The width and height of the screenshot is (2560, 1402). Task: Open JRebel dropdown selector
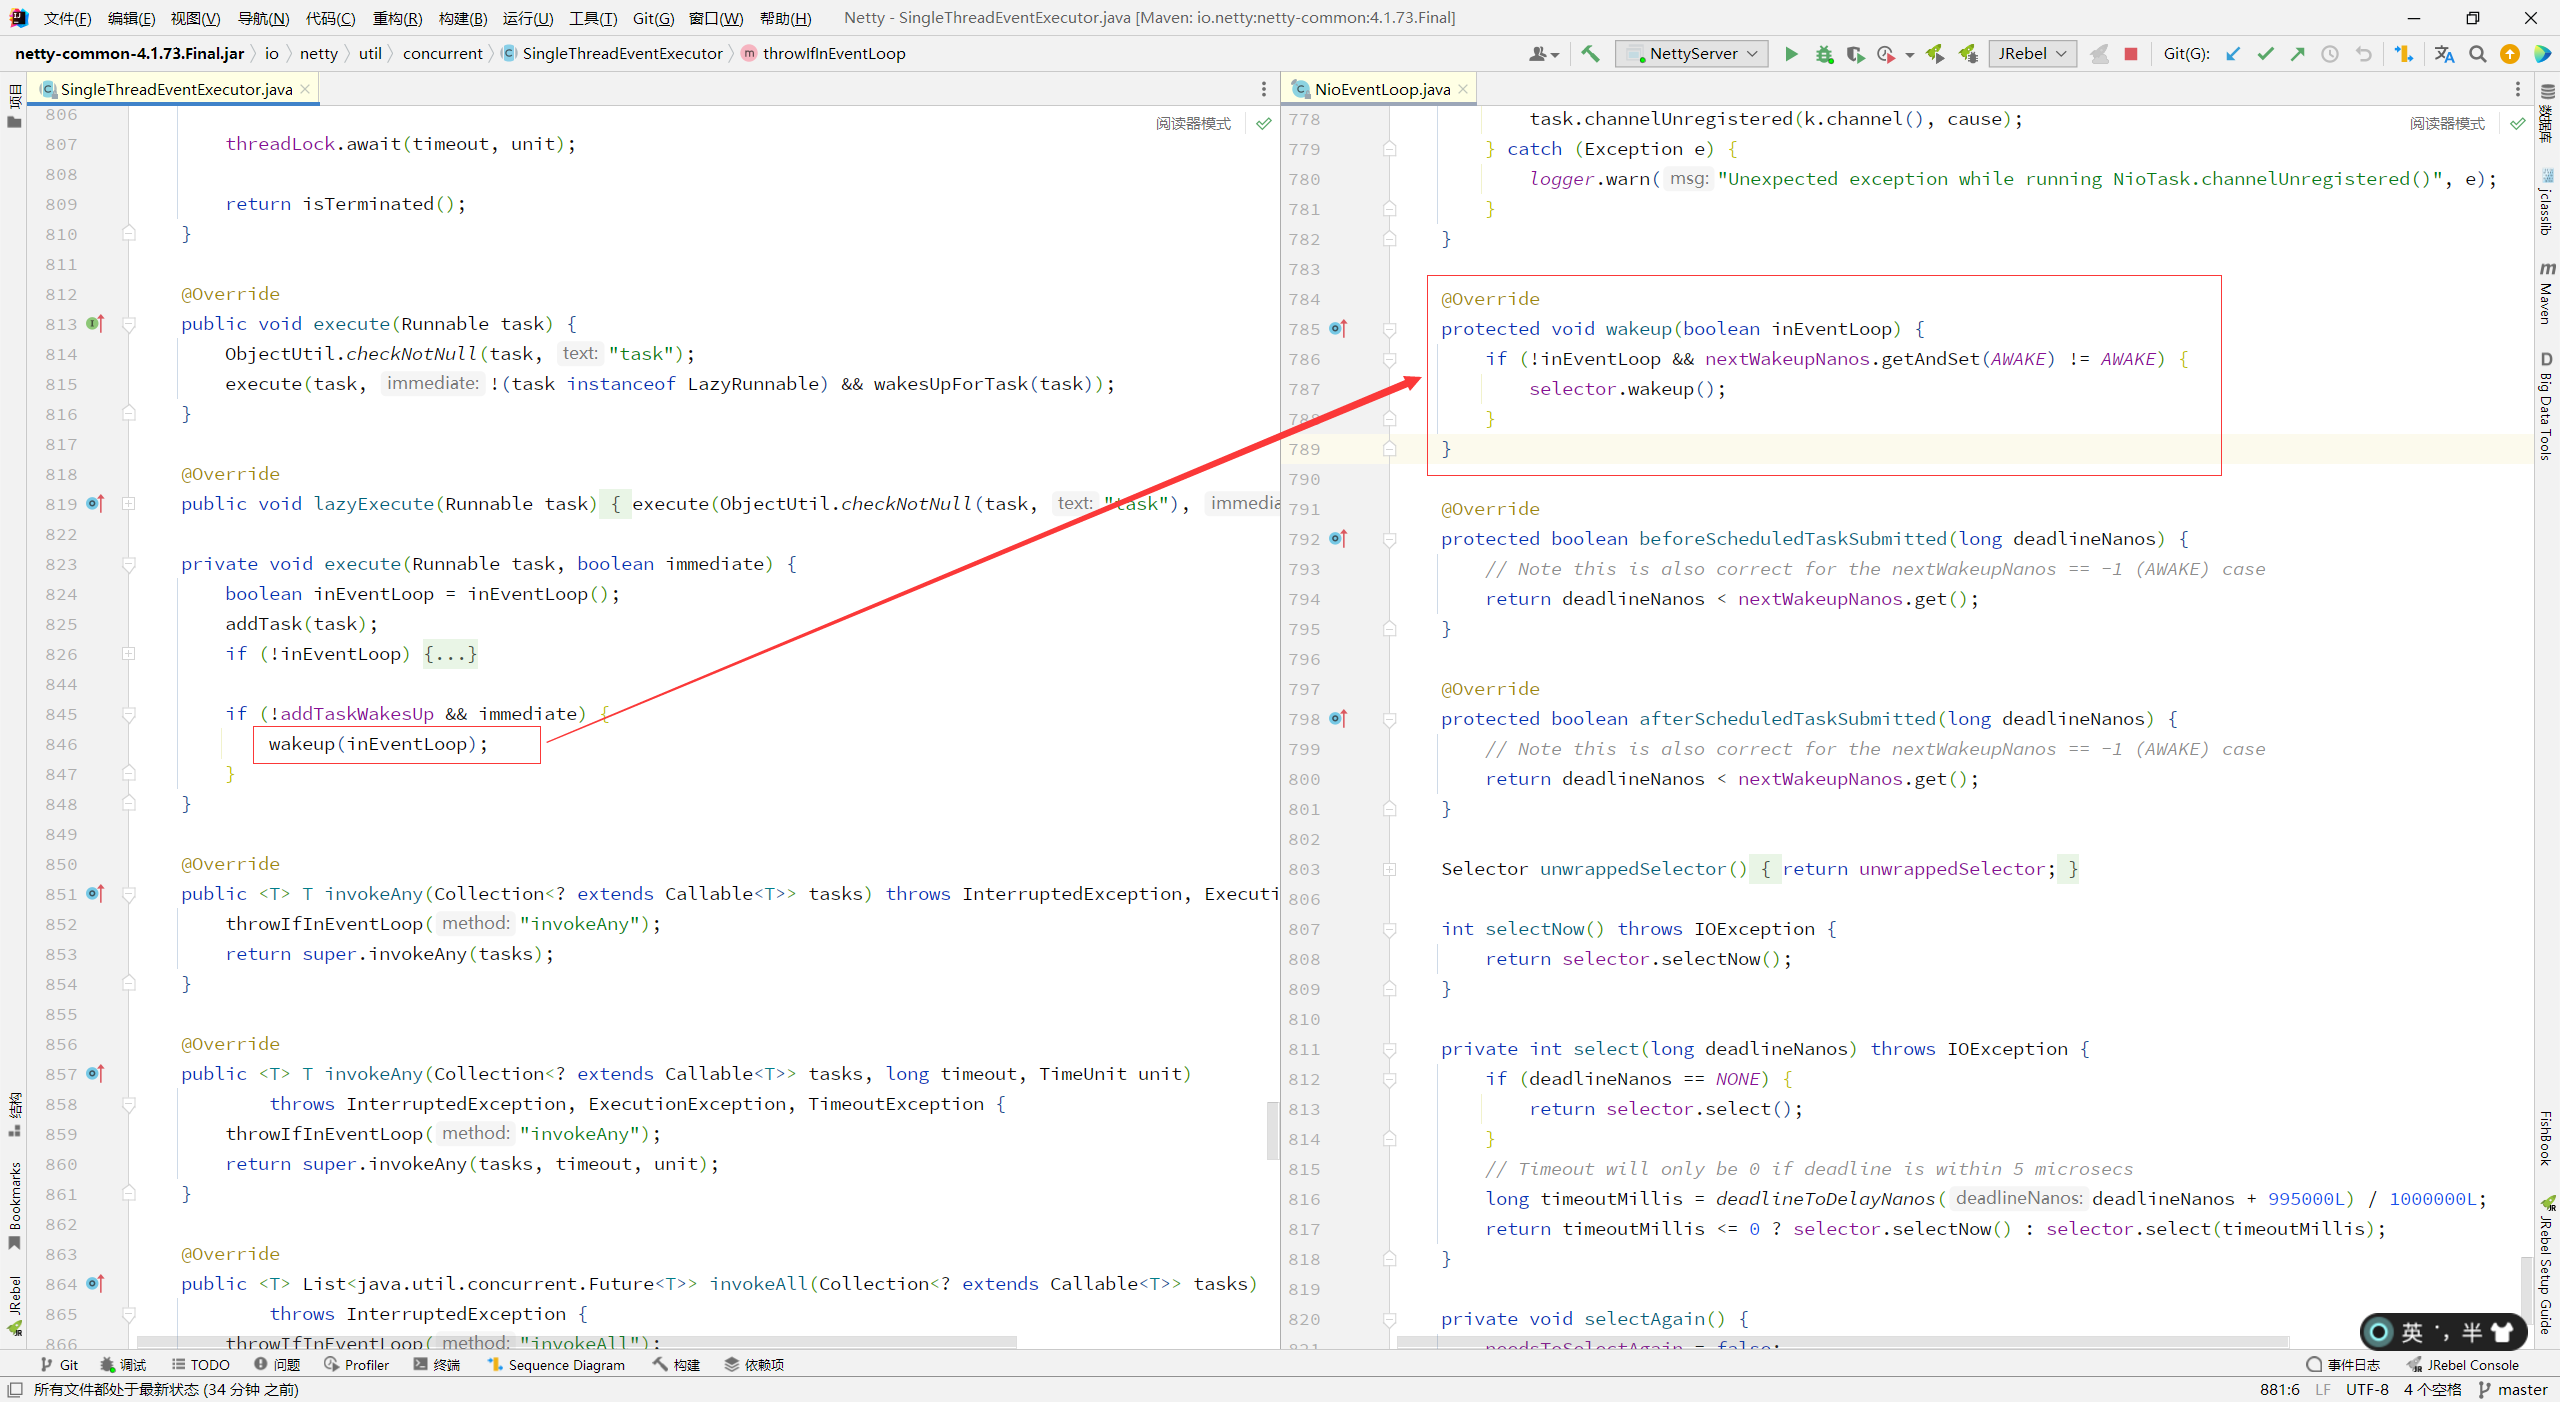2032,54
